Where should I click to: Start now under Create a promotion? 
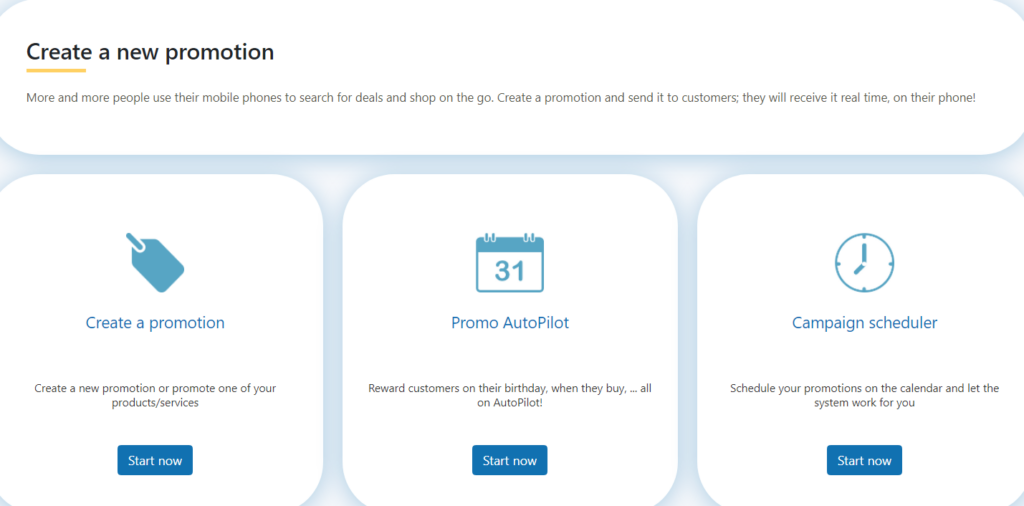pos(155,460)
